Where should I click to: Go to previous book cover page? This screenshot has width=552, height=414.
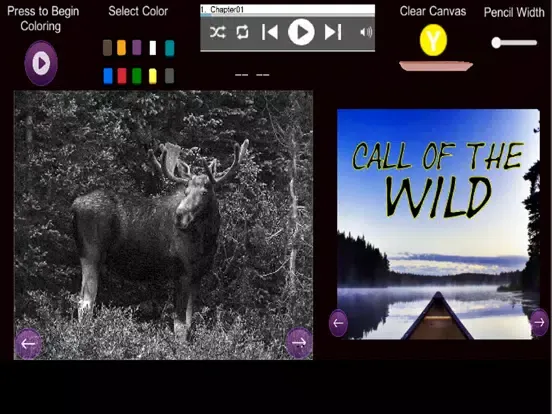(x=338, y=323)
